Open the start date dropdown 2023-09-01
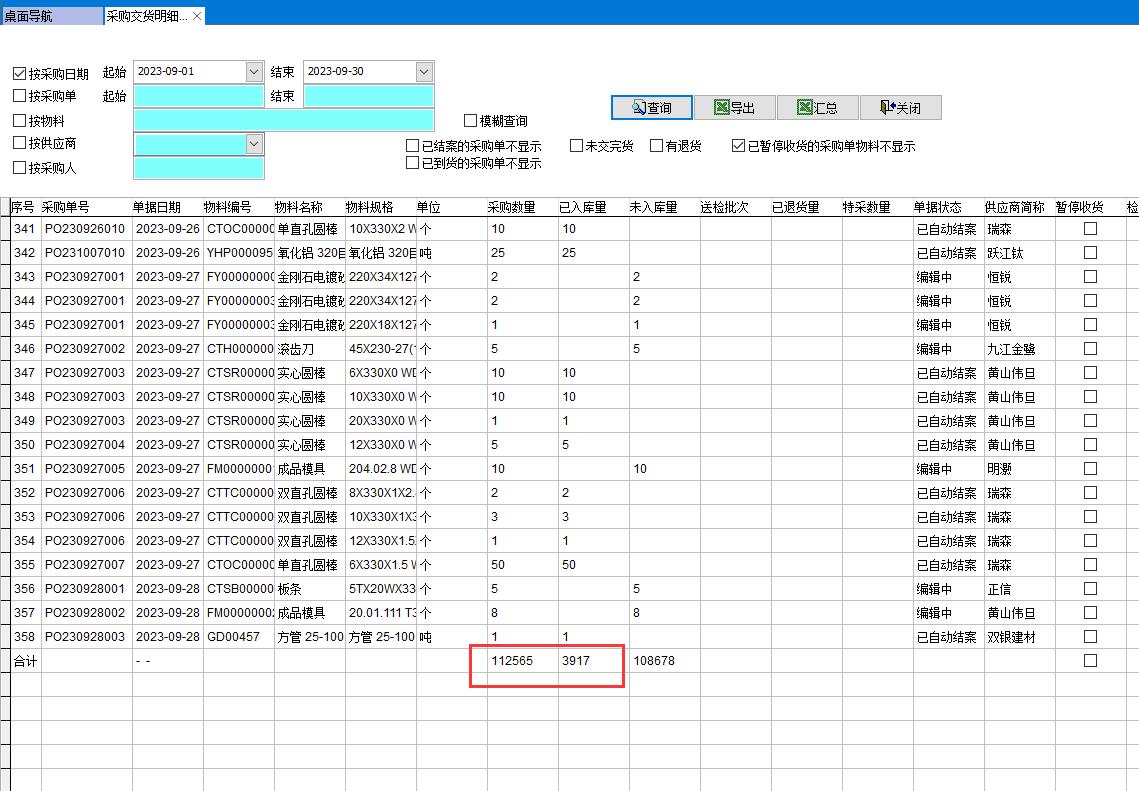The height and width of the screenshot is (791, 1139). point(253,72)
